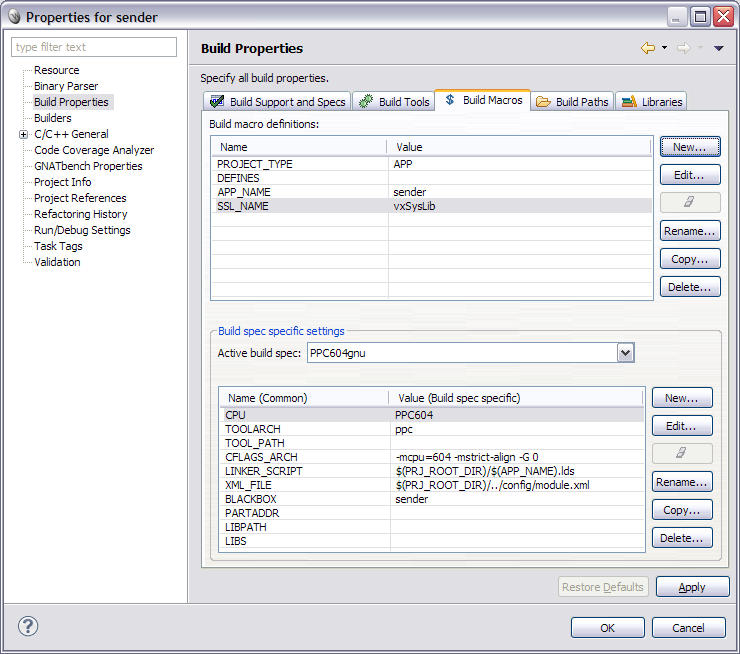Select the BLACKBOX build spec row
This screenshot has height=654, width=740.
point(432,499)
